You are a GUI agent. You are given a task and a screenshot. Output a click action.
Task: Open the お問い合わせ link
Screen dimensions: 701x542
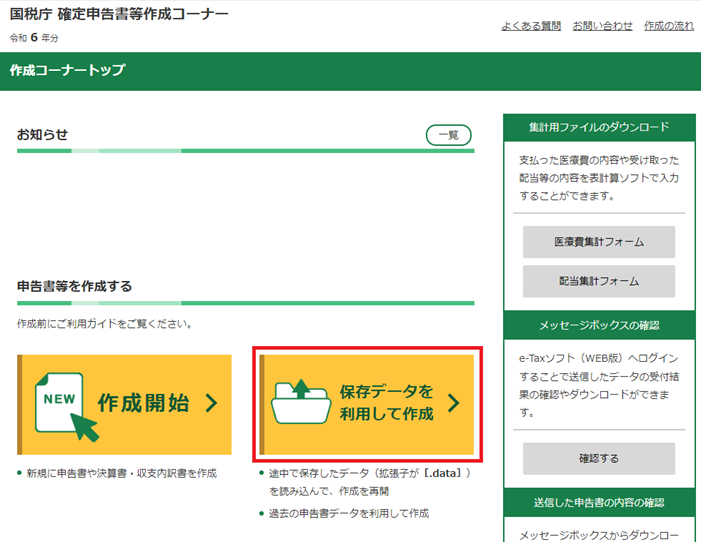pos(602,26)
